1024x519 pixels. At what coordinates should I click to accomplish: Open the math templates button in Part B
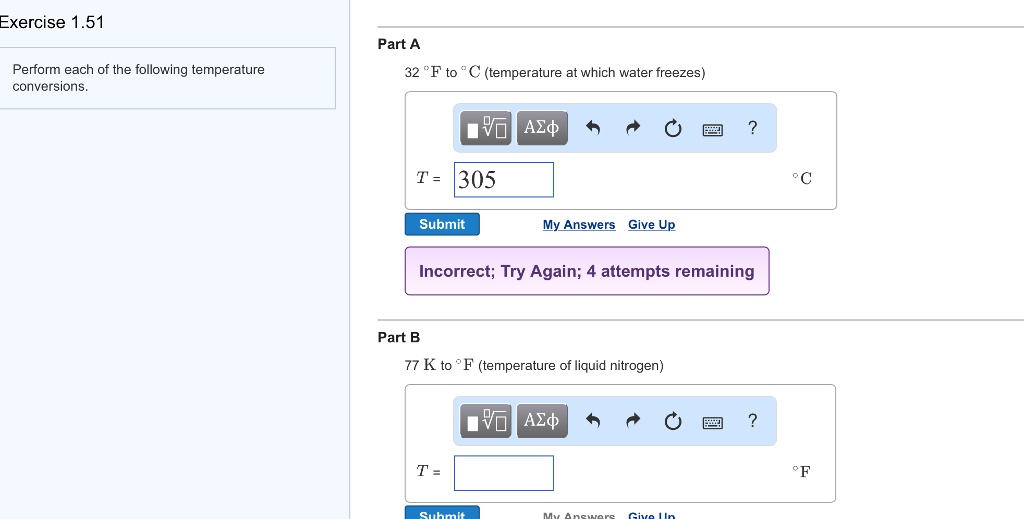coord(485,421)
